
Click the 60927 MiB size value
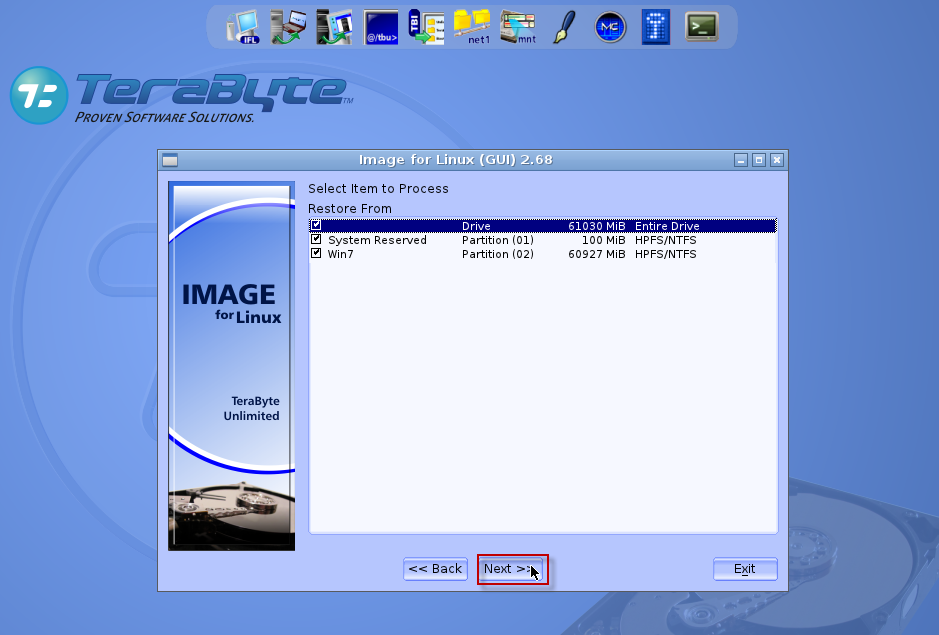(x=596, y=254)
